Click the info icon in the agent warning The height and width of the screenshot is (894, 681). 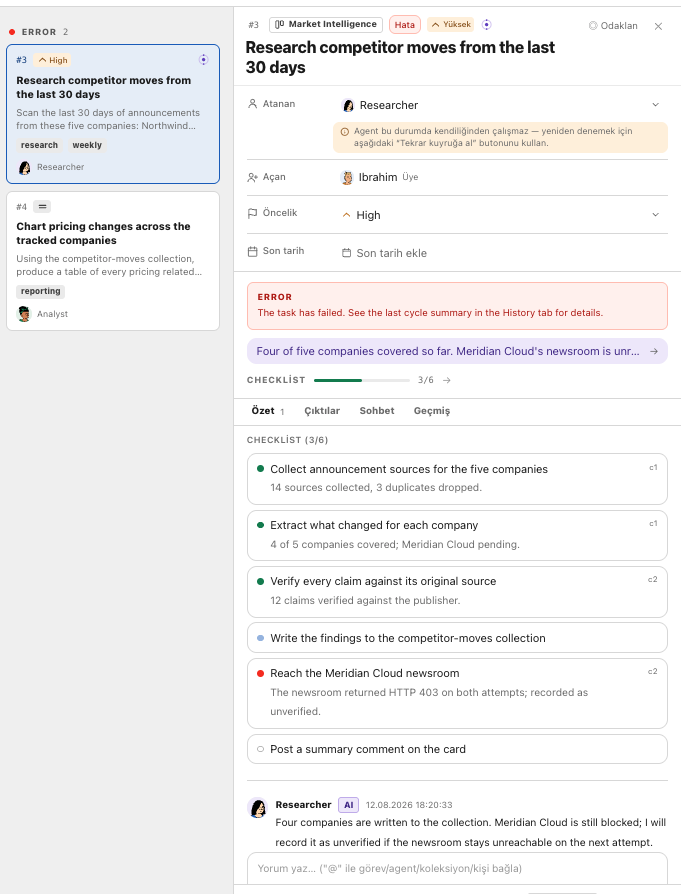click(344, 132)
